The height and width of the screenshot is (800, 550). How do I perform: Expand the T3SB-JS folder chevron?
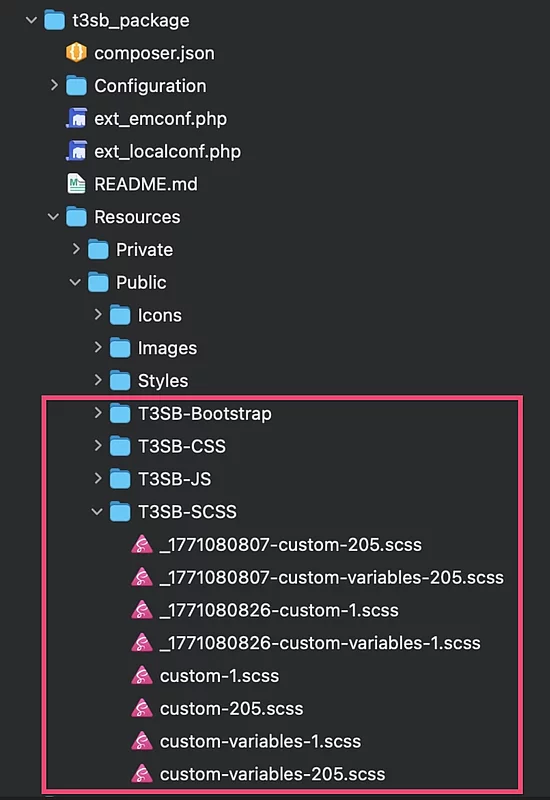click(x=98, y=478)
